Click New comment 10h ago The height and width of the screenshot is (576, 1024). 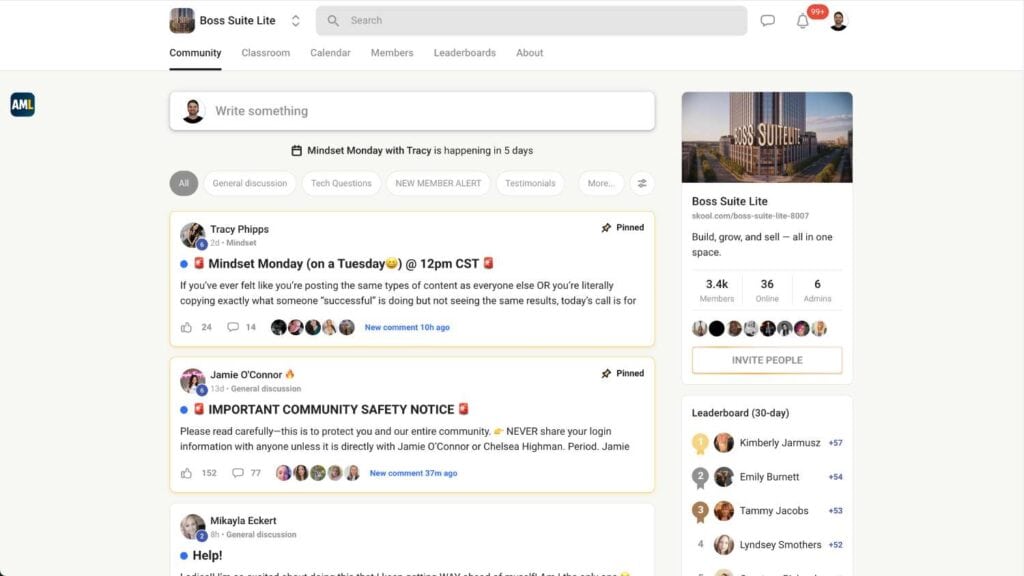(407, 327)
